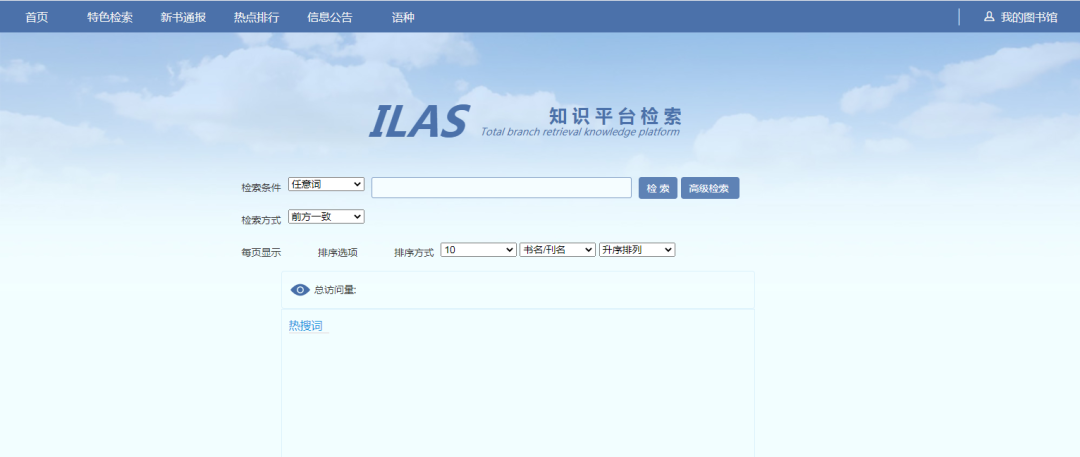Click the 热搜词 heading
The height and width of the screenshot is (457, 1080).
click(306, 326)
